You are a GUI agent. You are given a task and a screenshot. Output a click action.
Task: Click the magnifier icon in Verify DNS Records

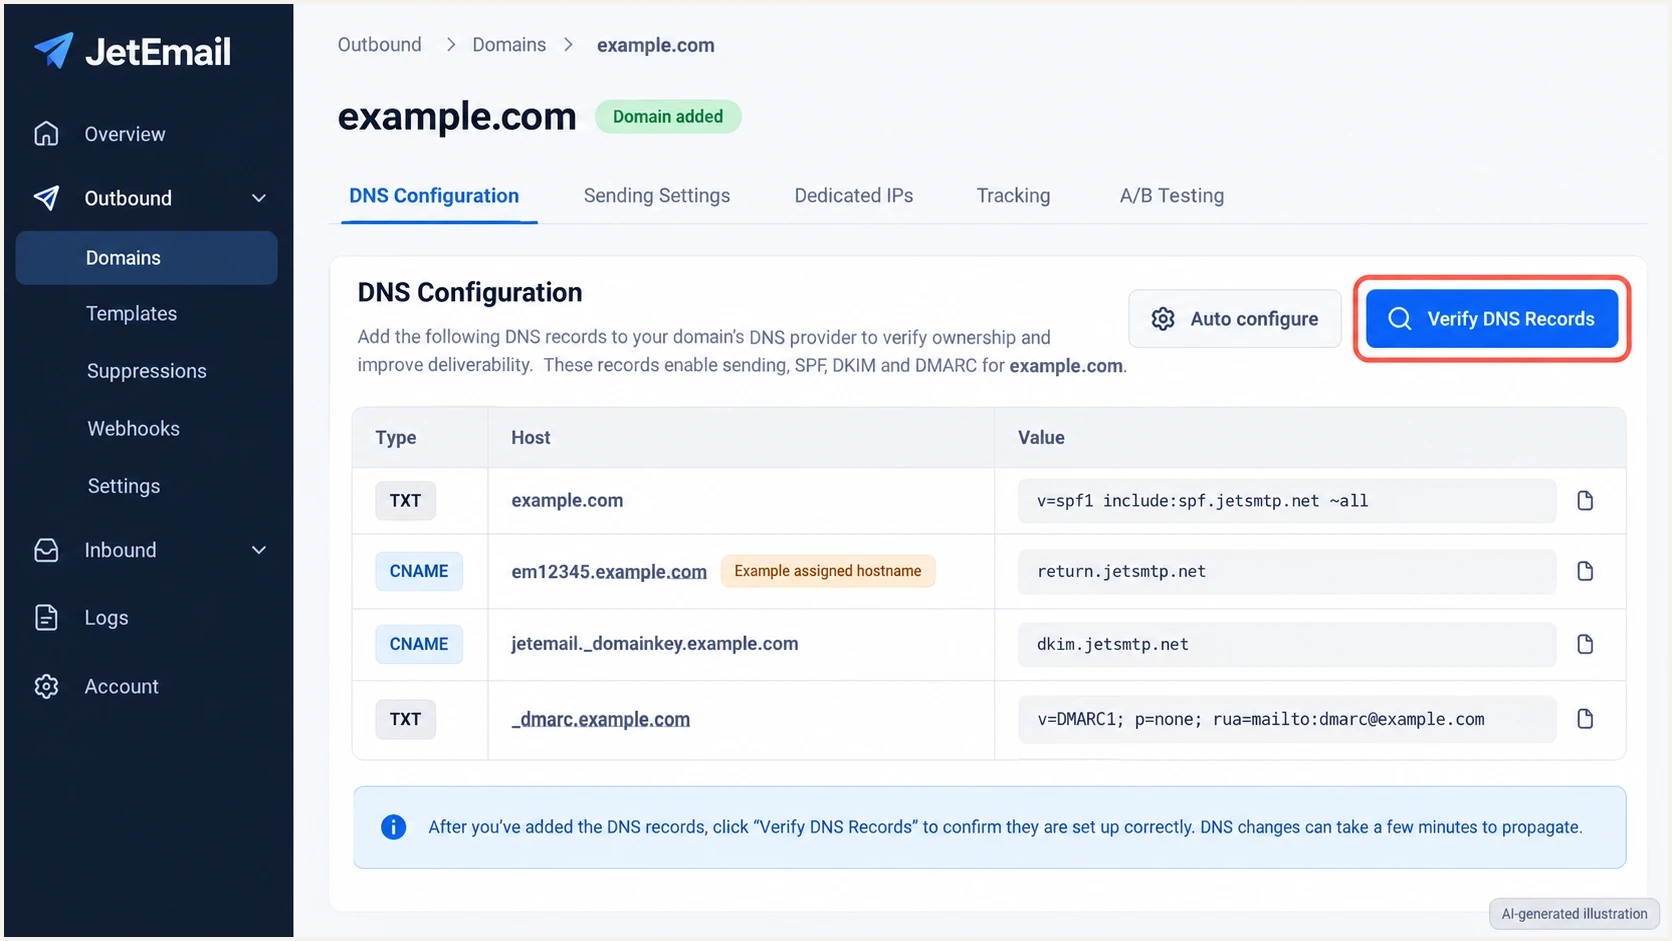pyautogui.click(x=1400, y=319)
